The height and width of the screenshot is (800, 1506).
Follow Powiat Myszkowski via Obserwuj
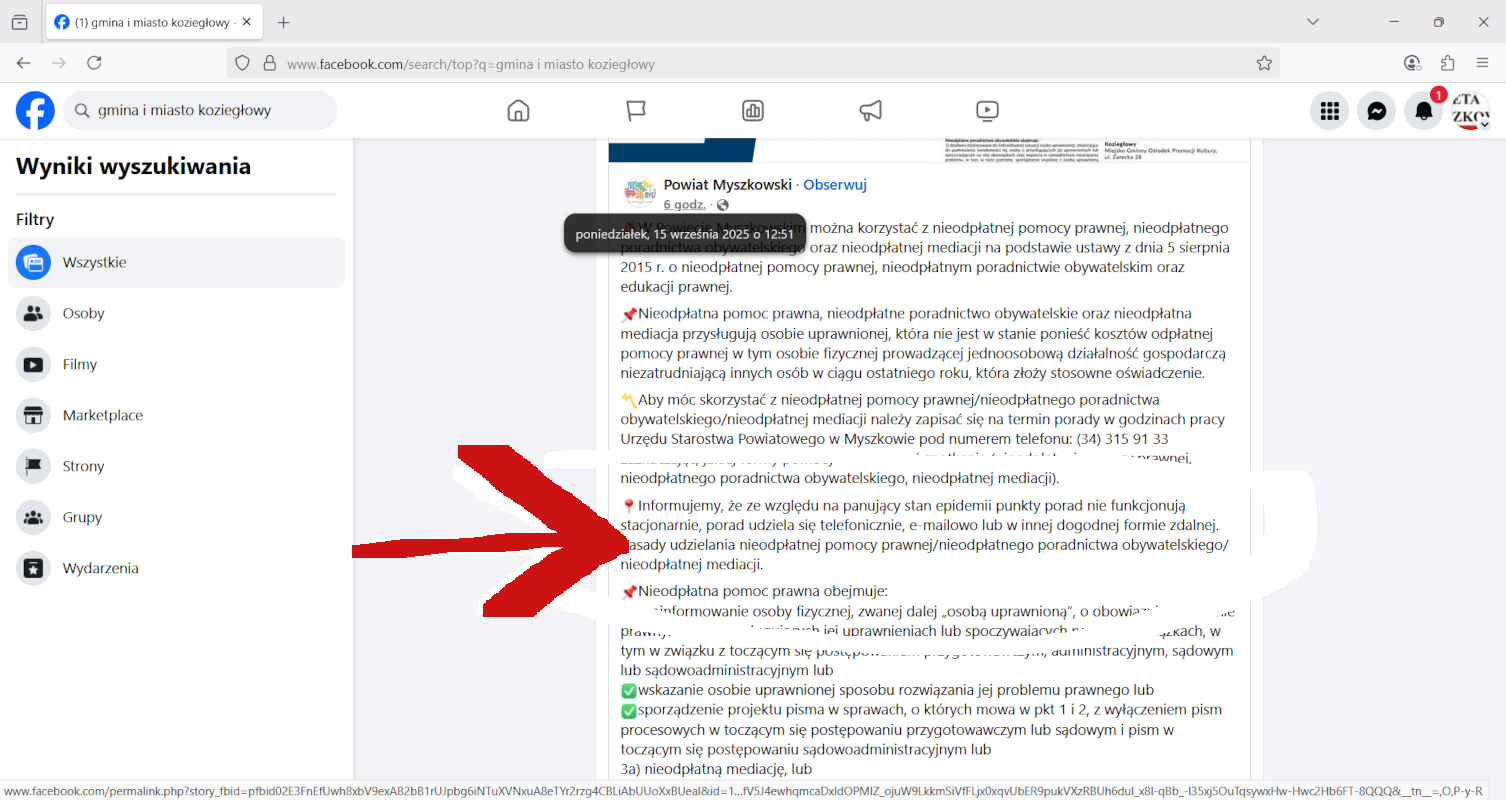point(834,185)
